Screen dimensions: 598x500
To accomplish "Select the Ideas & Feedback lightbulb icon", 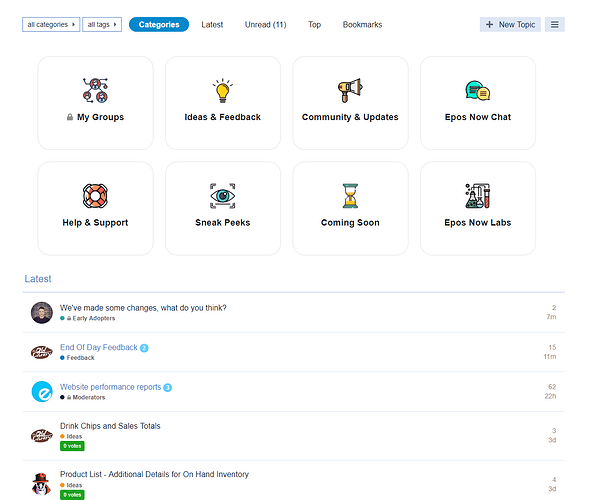I will pos(223,90).
